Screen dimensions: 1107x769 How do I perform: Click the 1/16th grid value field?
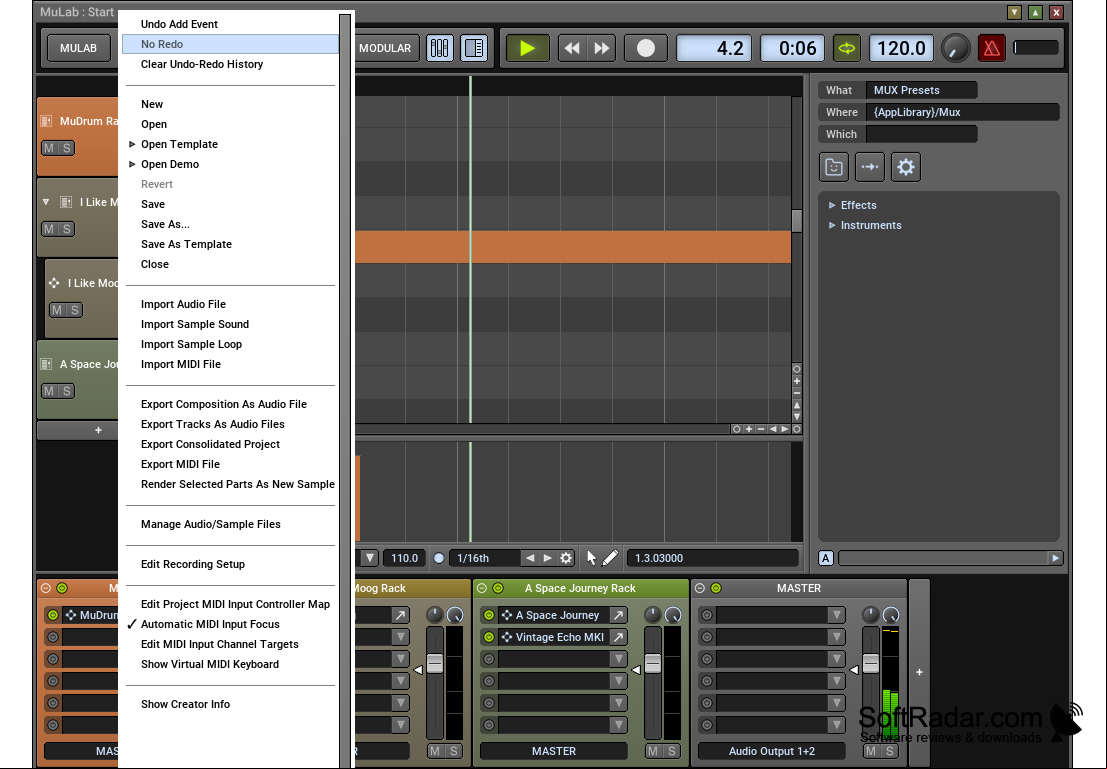(484, 559)
